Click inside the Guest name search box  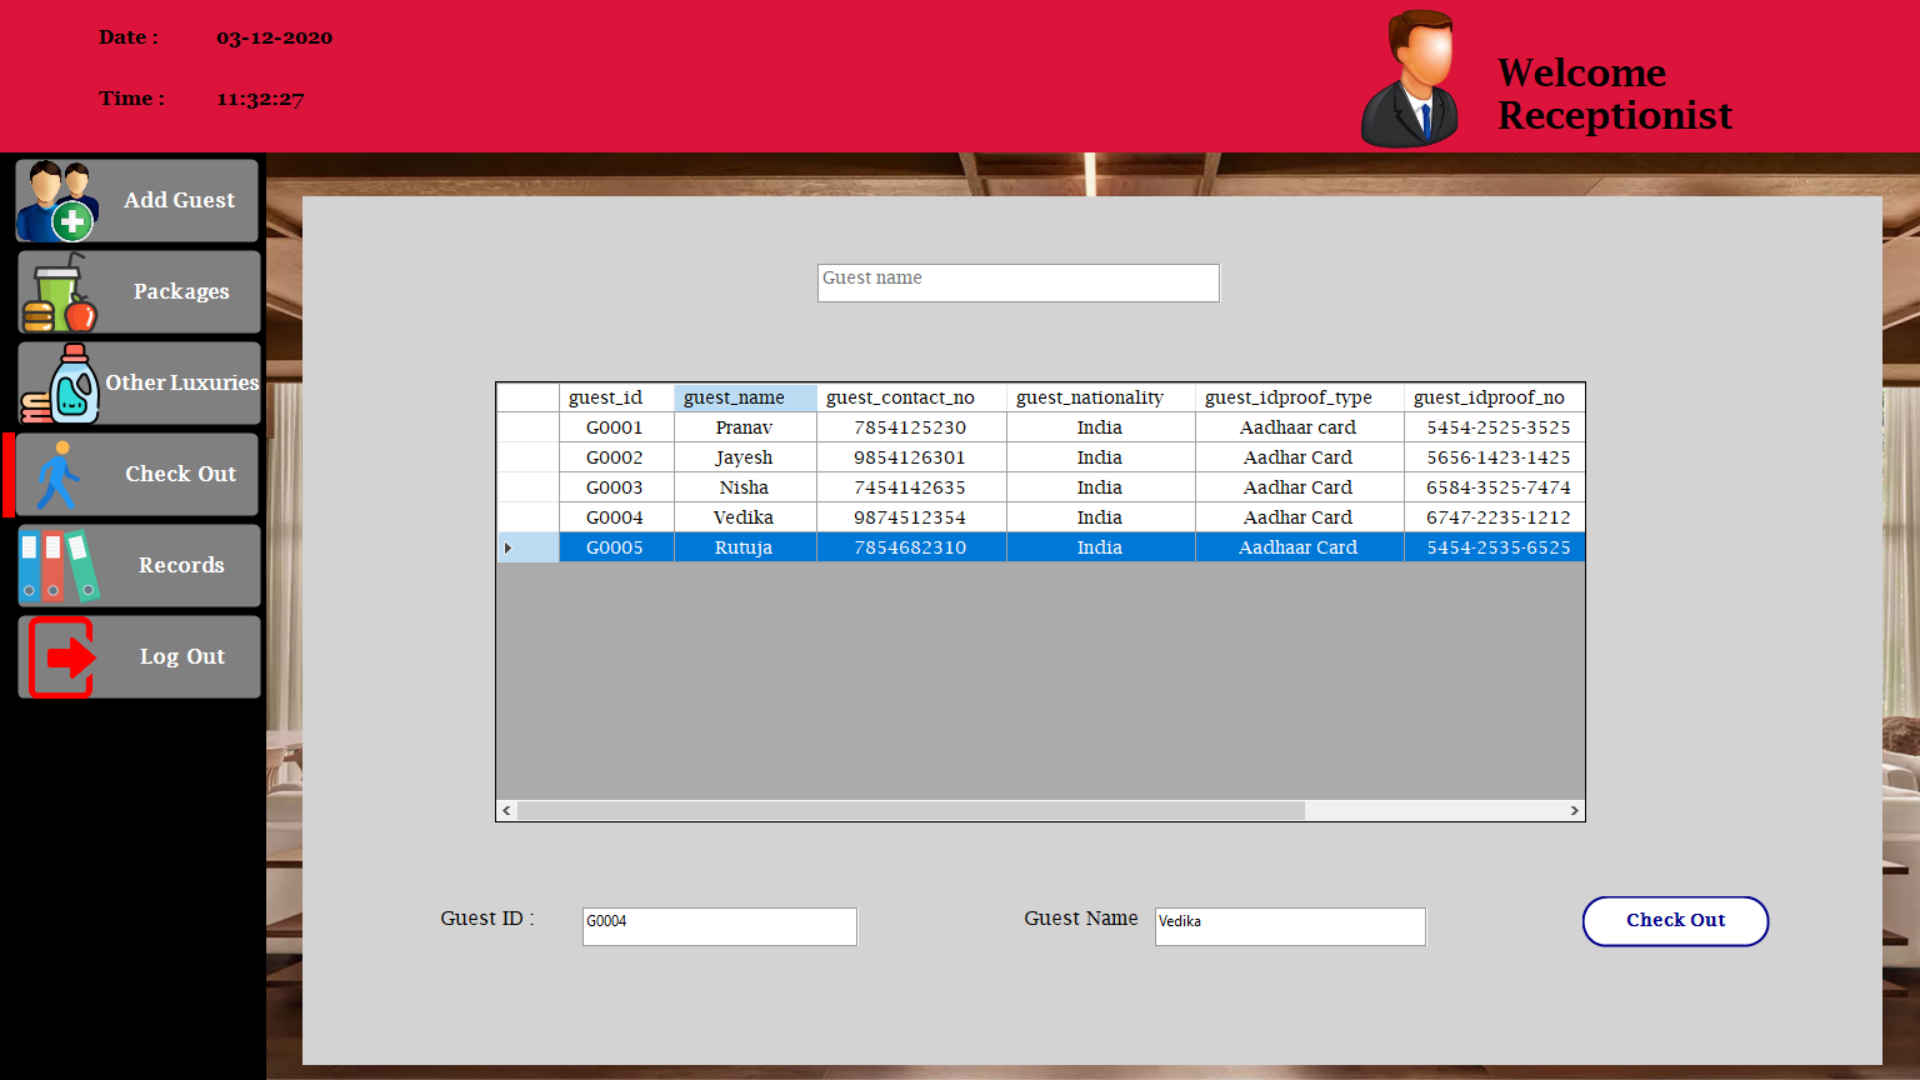tap(1017, 282)
